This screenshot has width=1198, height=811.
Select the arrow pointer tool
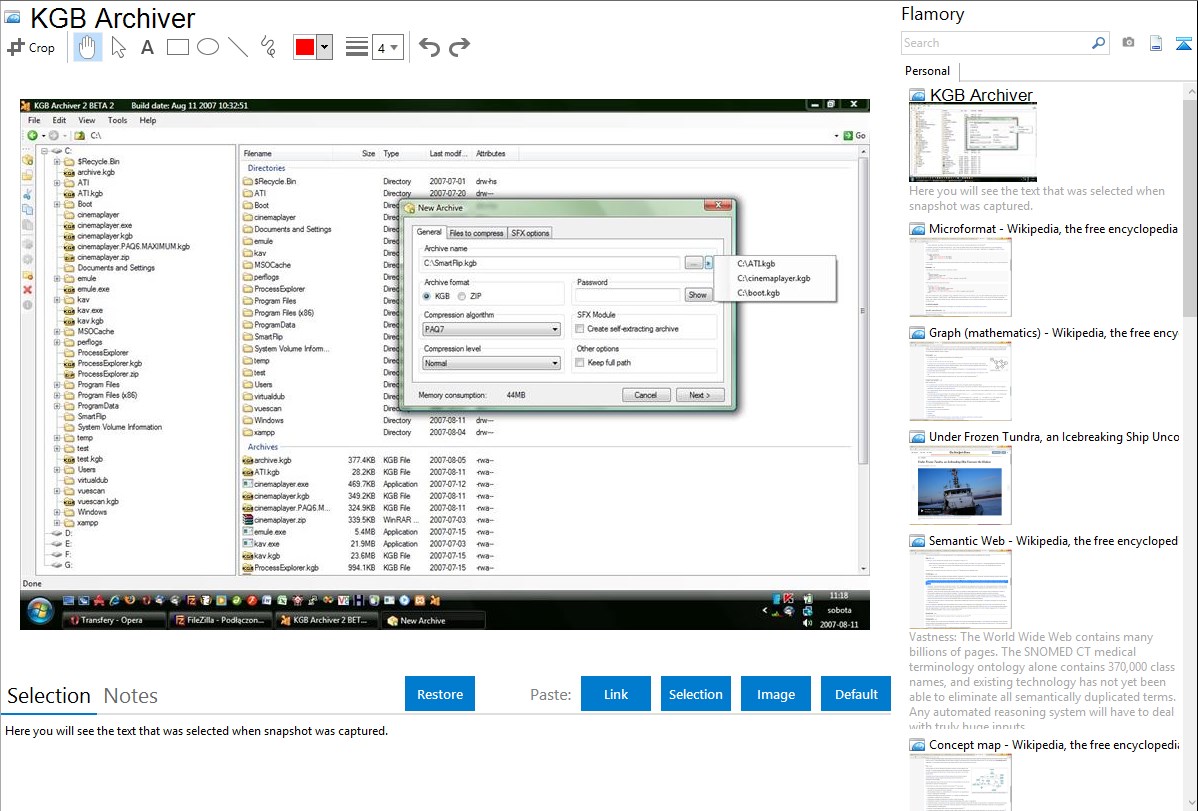(118, 47)
